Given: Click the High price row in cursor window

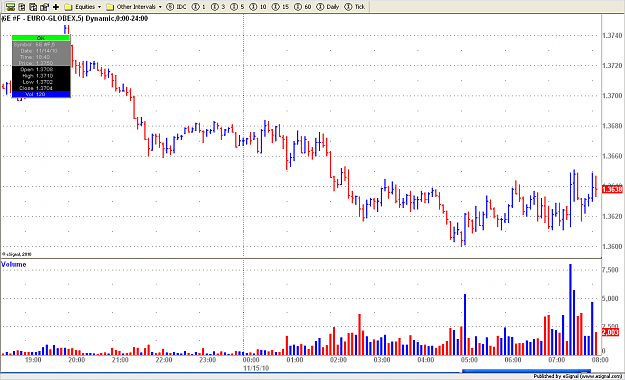Looking at the screenshot, I should pyautogui.click(x=41, y=76).
